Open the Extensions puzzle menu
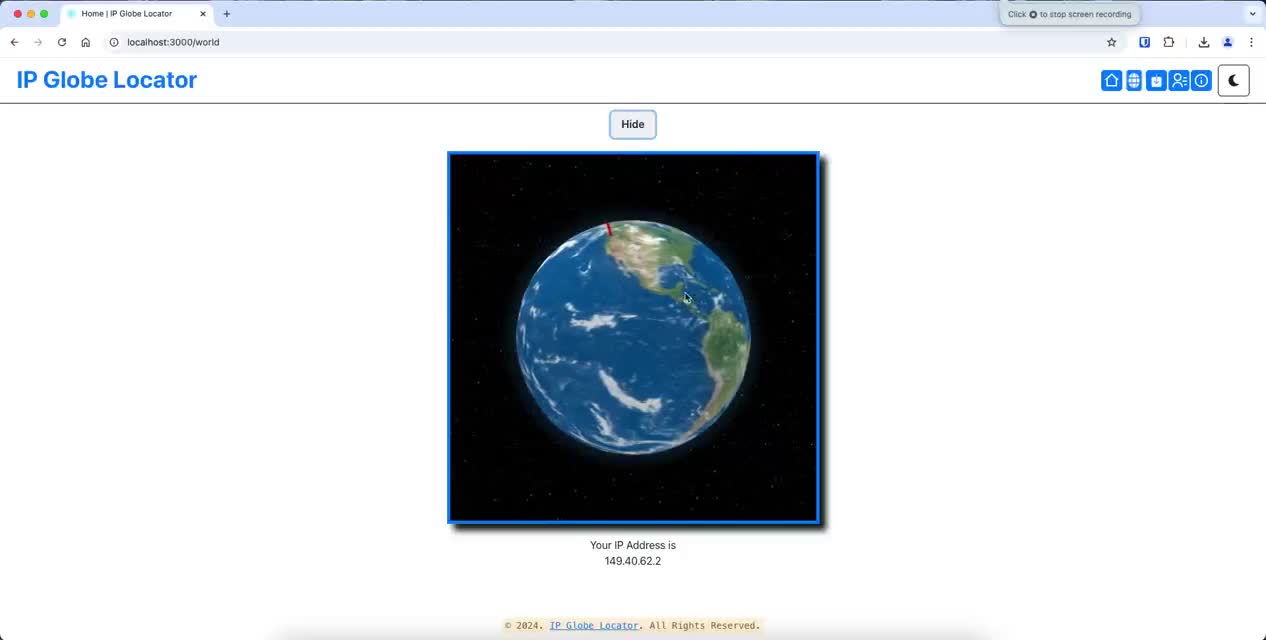The image size is (1266, 640). pos(1169,42)
